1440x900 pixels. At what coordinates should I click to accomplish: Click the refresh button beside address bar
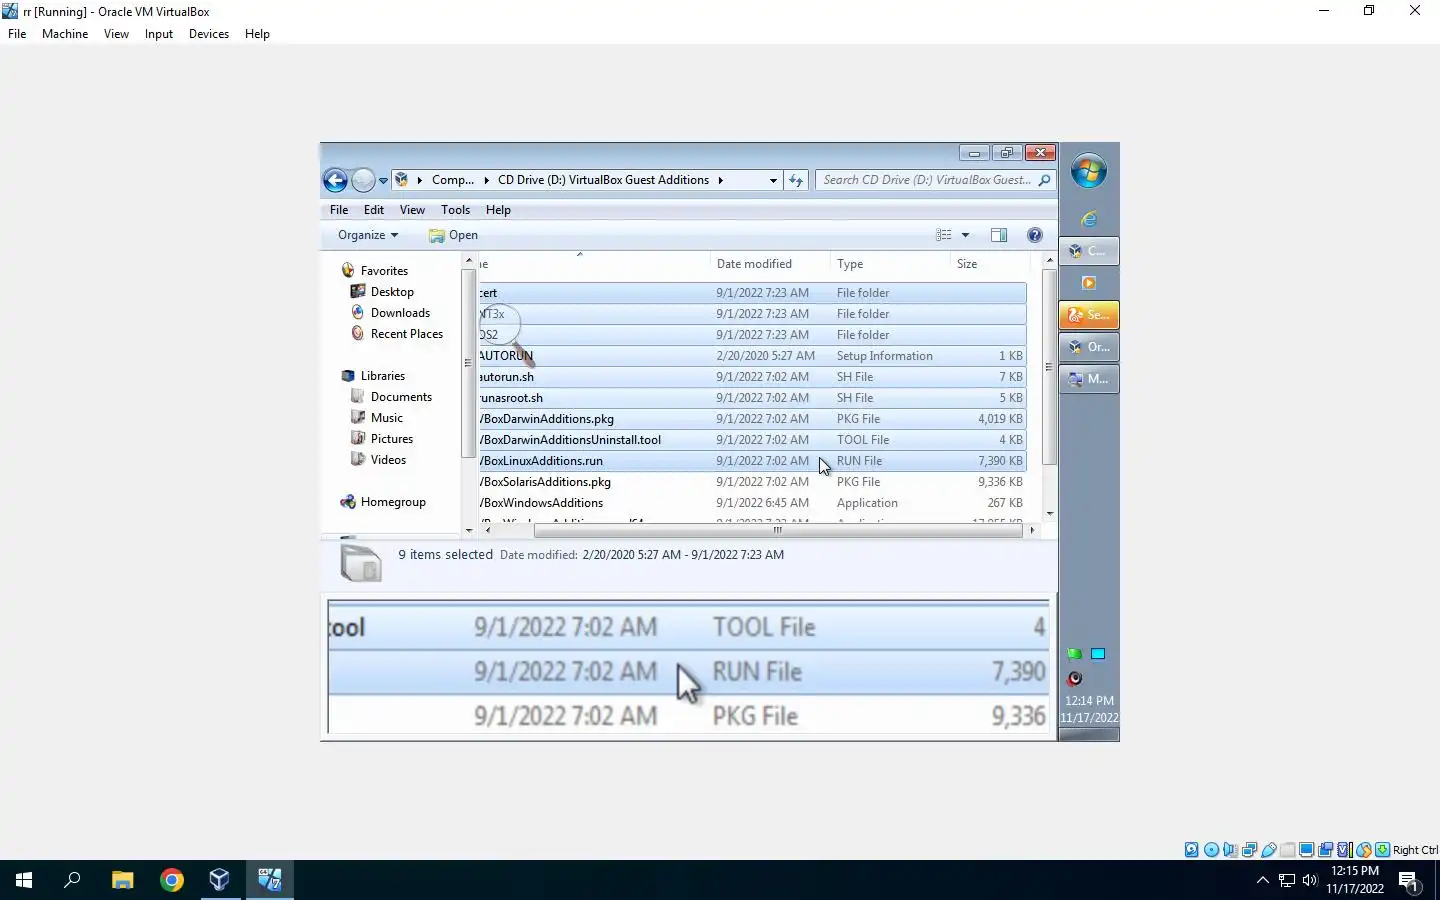click(x=796, y=180)
